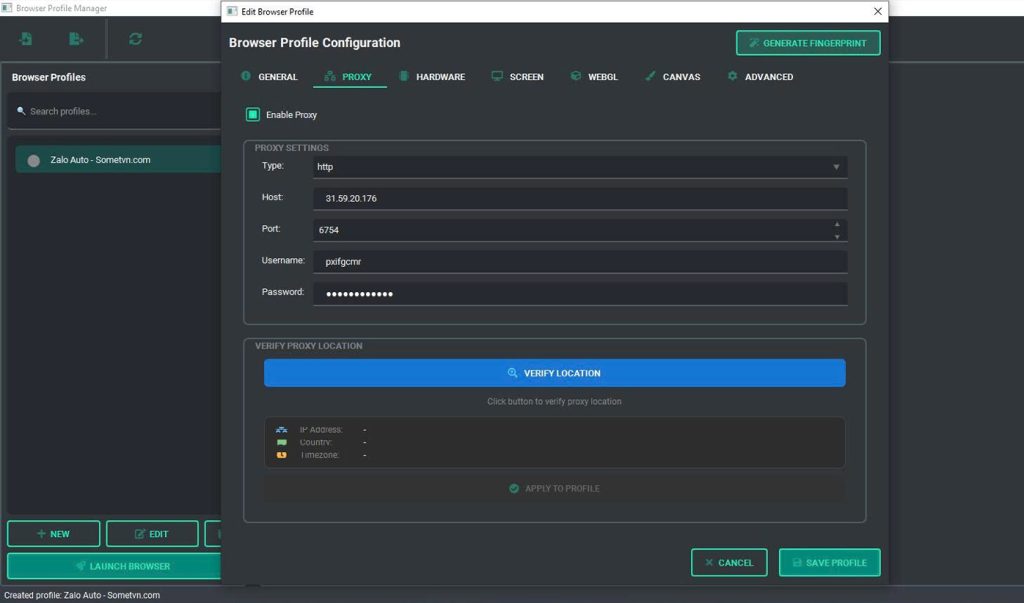Click the WebGL tab cube icon
This screenshot has width=1024, height=603.
point(576,76)
